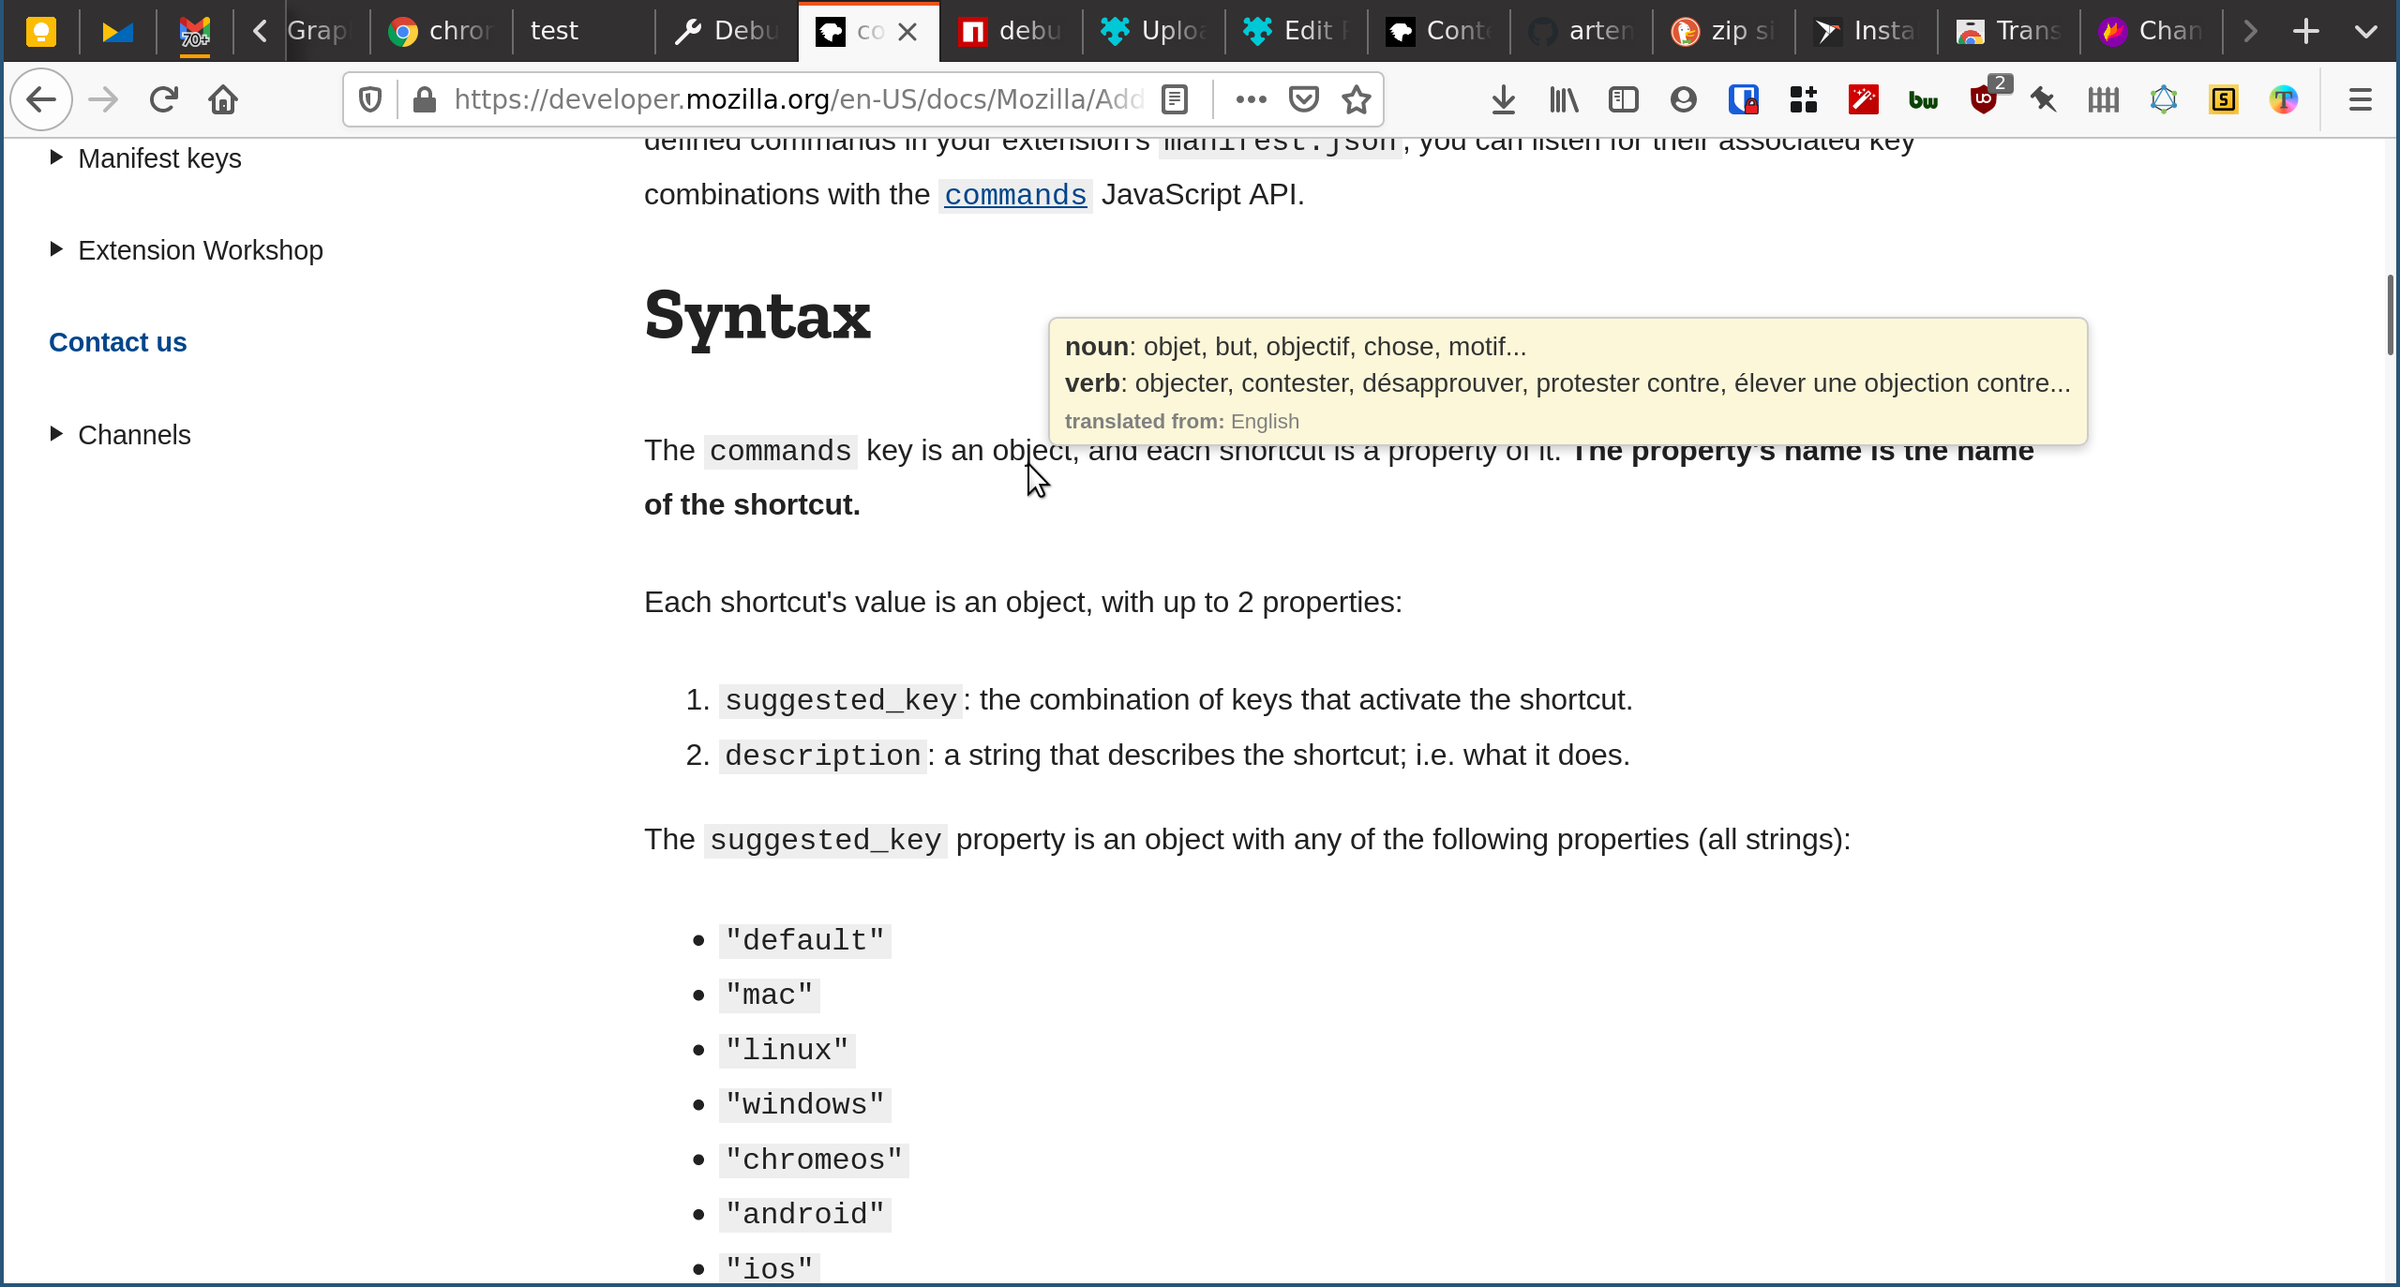Click the Reader View icon
This screenshot has width=2400, height=1287.
pyautogui.click(x=1173, y=98)
